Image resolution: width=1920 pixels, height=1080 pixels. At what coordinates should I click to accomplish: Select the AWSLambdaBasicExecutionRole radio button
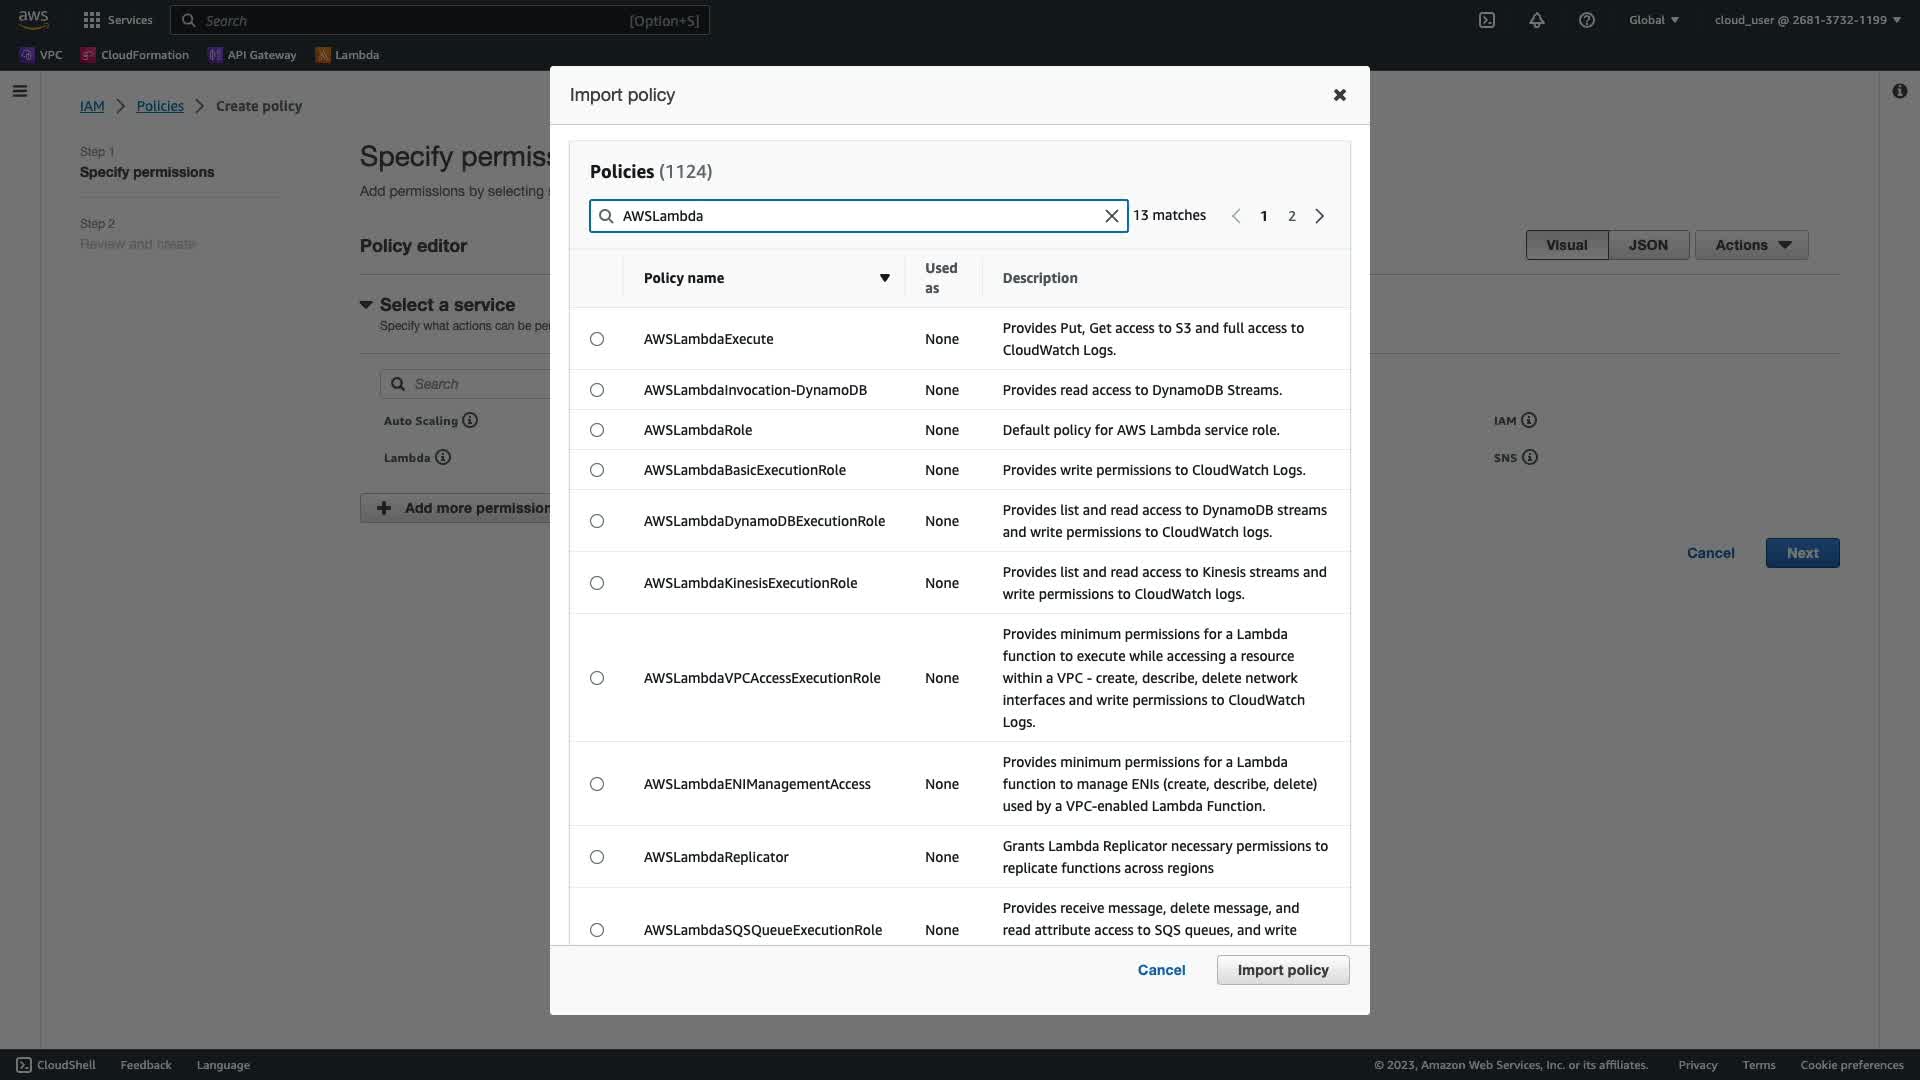coord(597,470)
